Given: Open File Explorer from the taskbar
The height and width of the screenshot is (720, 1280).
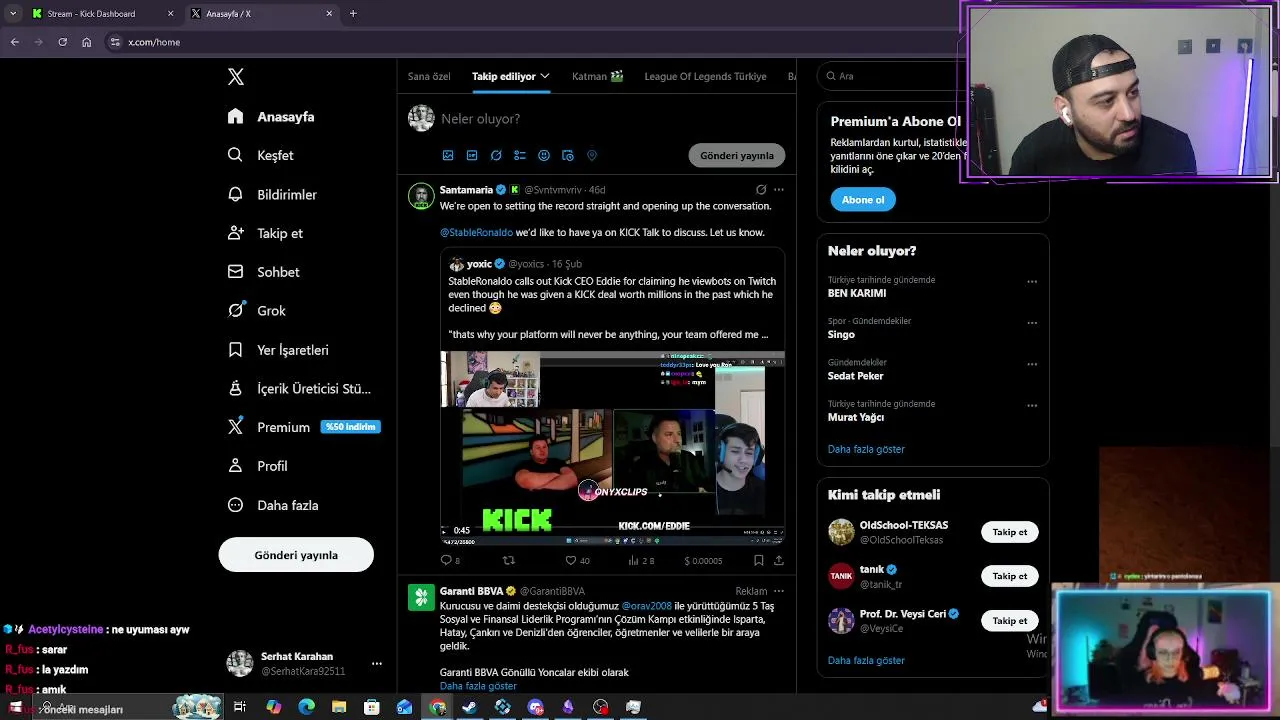Looking at the screenshot, I should [x=339, y=707].
